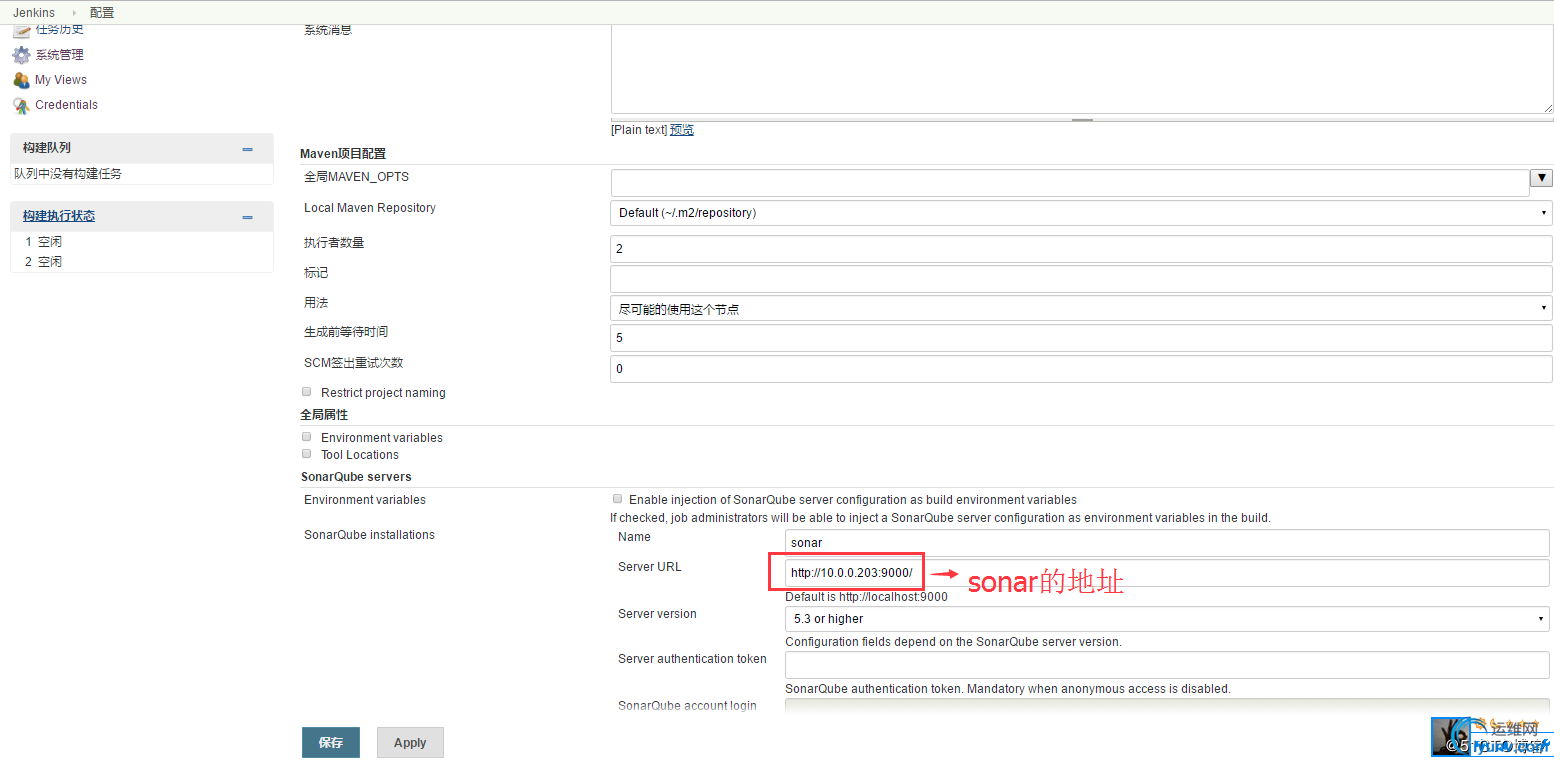Toggle the Restrict project naming checkbox
The image size is (1554, 763).
click(307, 392)
